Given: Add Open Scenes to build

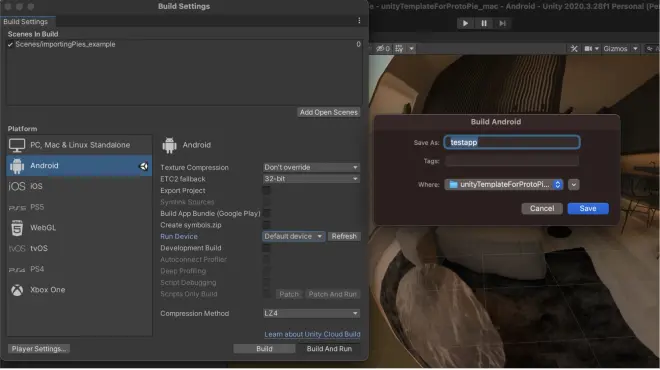Looking at the screenshot, I should coord(329,112).
